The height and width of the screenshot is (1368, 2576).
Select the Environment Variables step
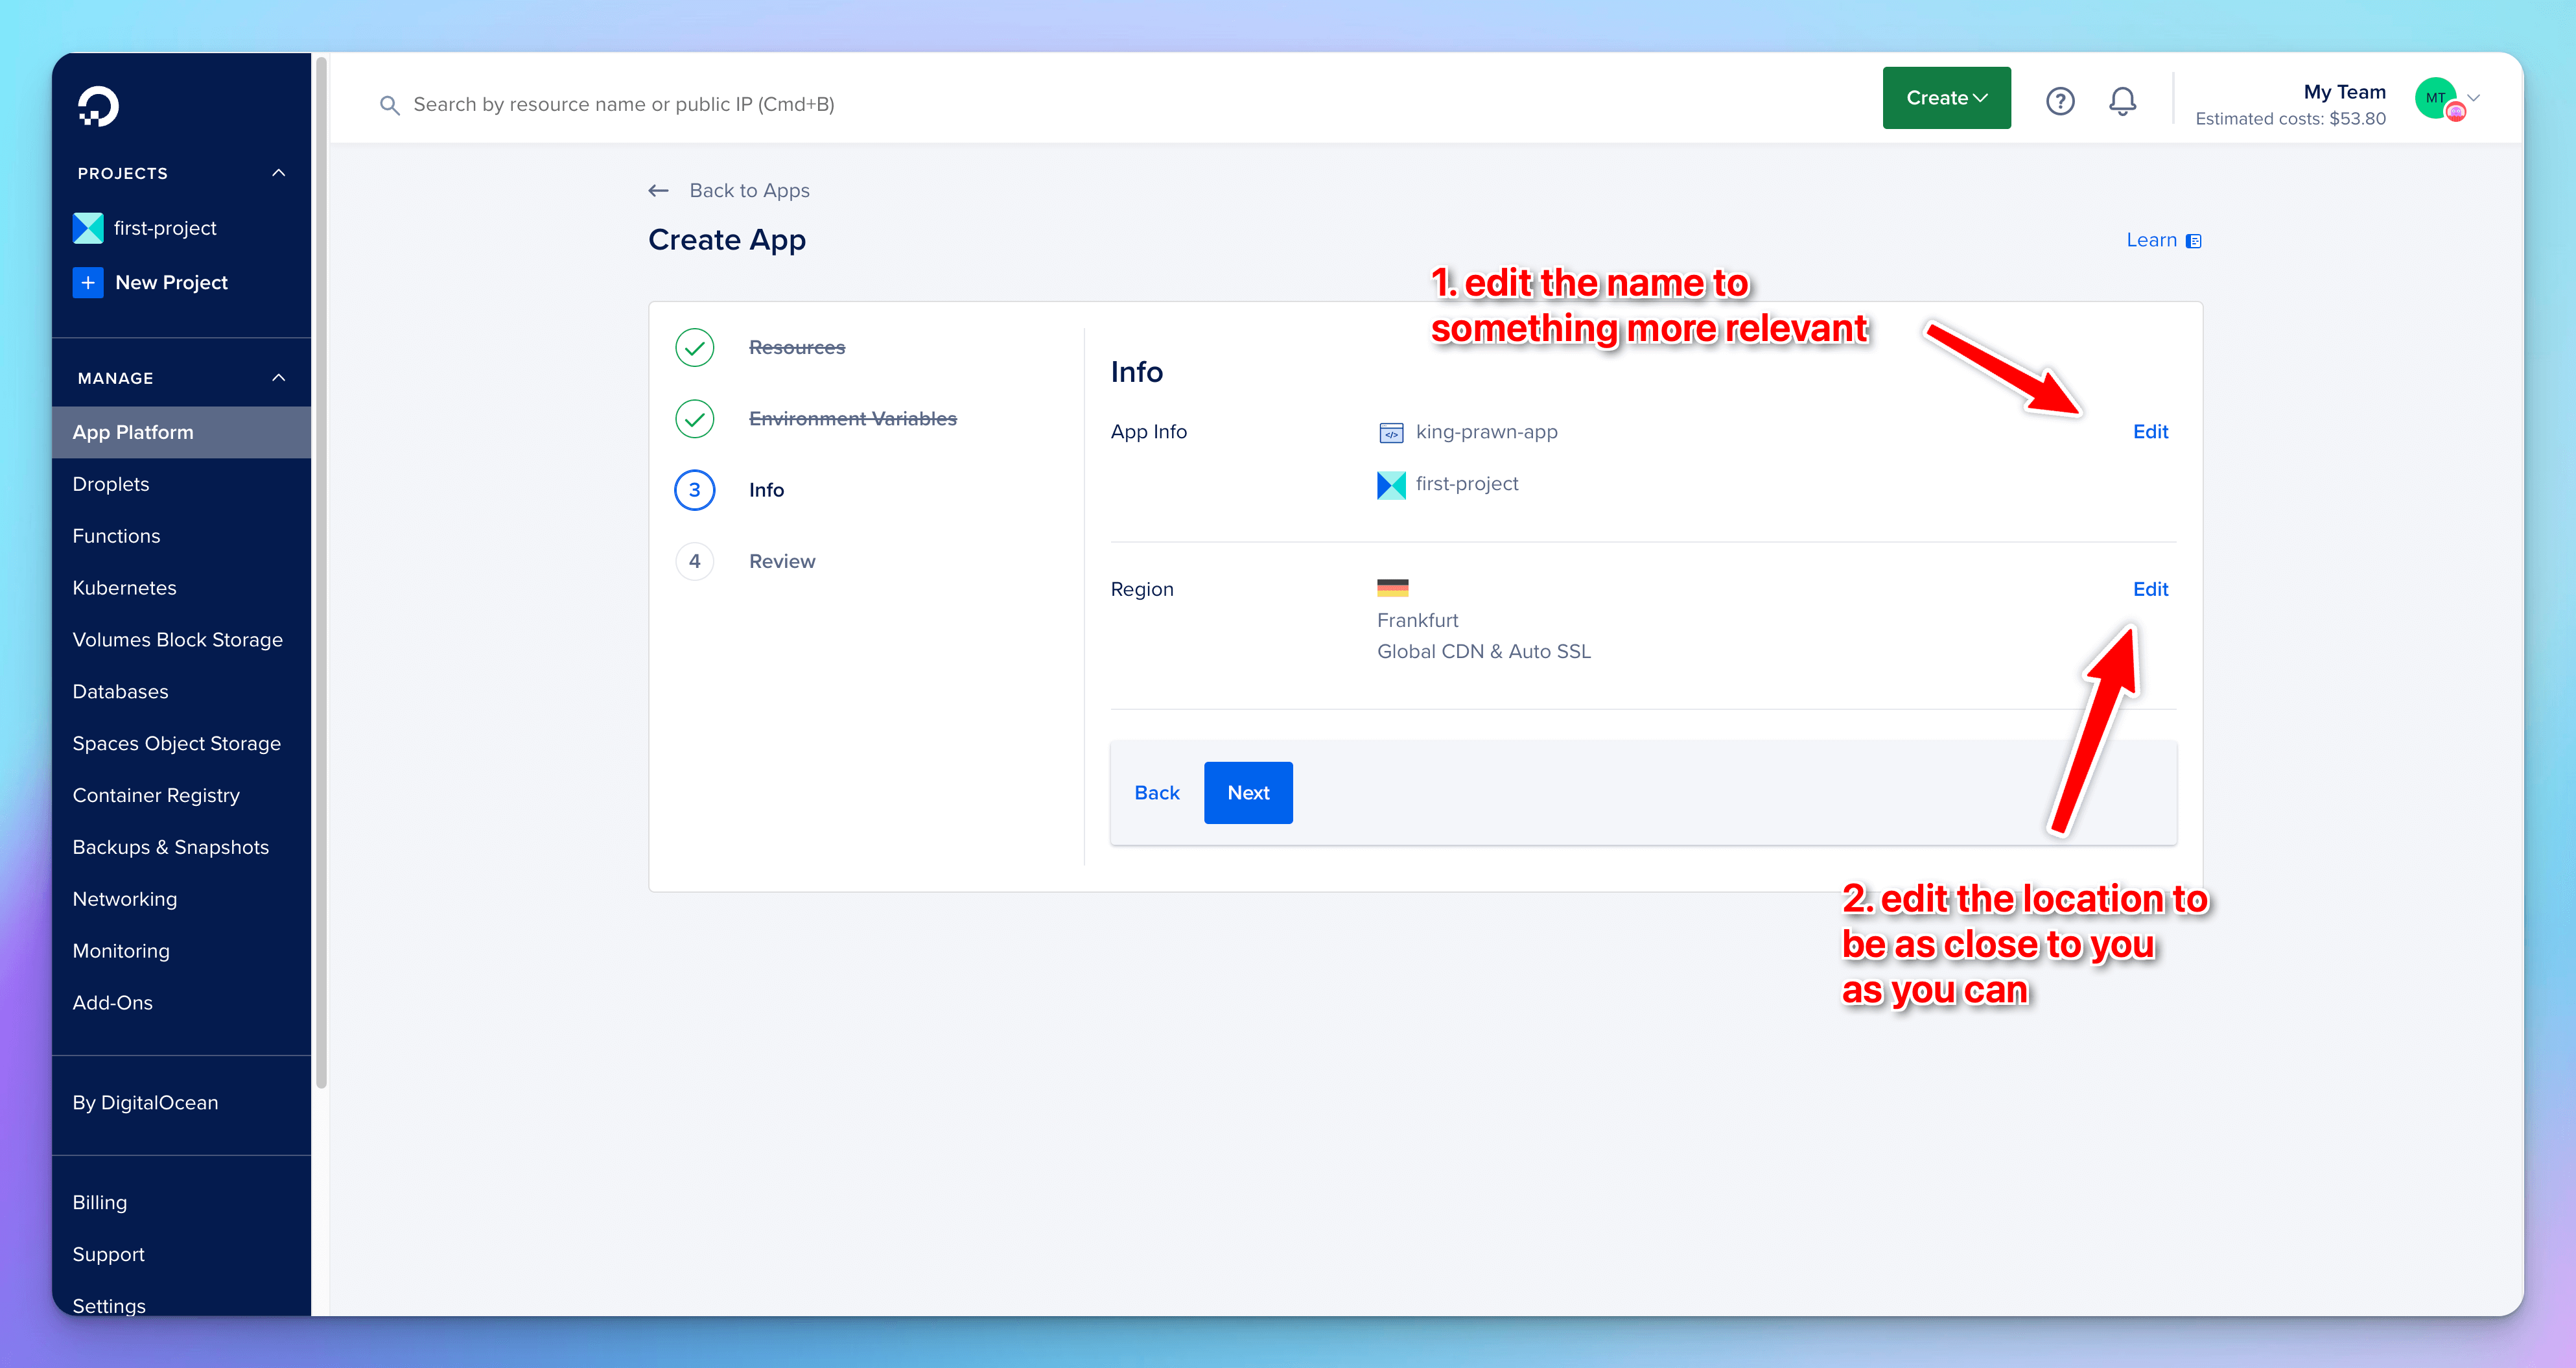click(852, 418)
